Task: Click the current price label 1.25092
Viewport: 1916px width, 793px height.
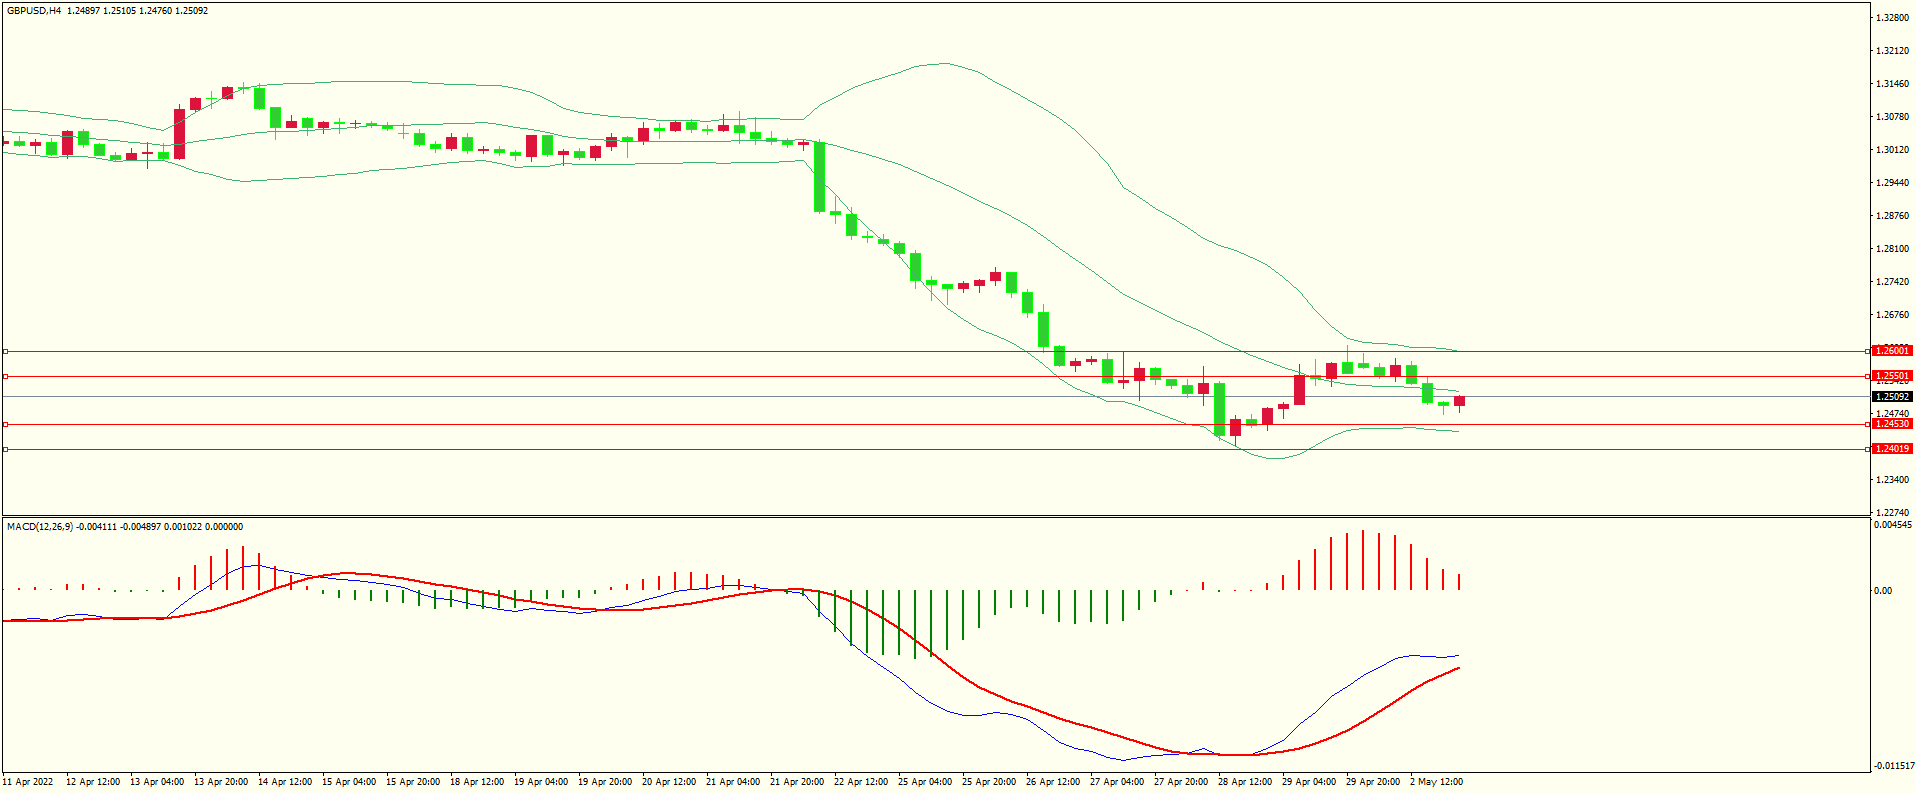Action: click(1891, 397)
